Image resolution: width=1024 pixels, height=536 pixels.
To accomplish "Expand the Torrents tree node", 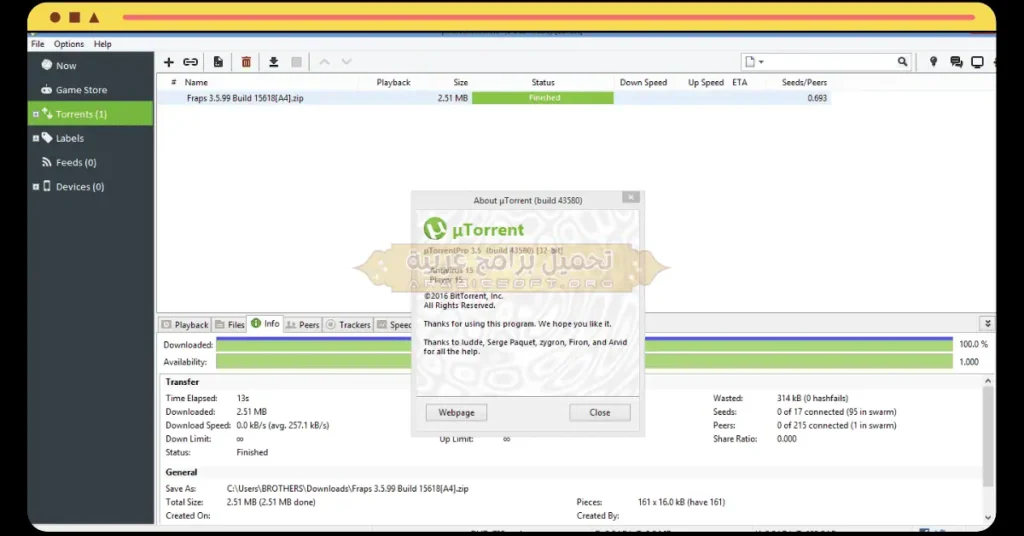I will pos(36,114).
